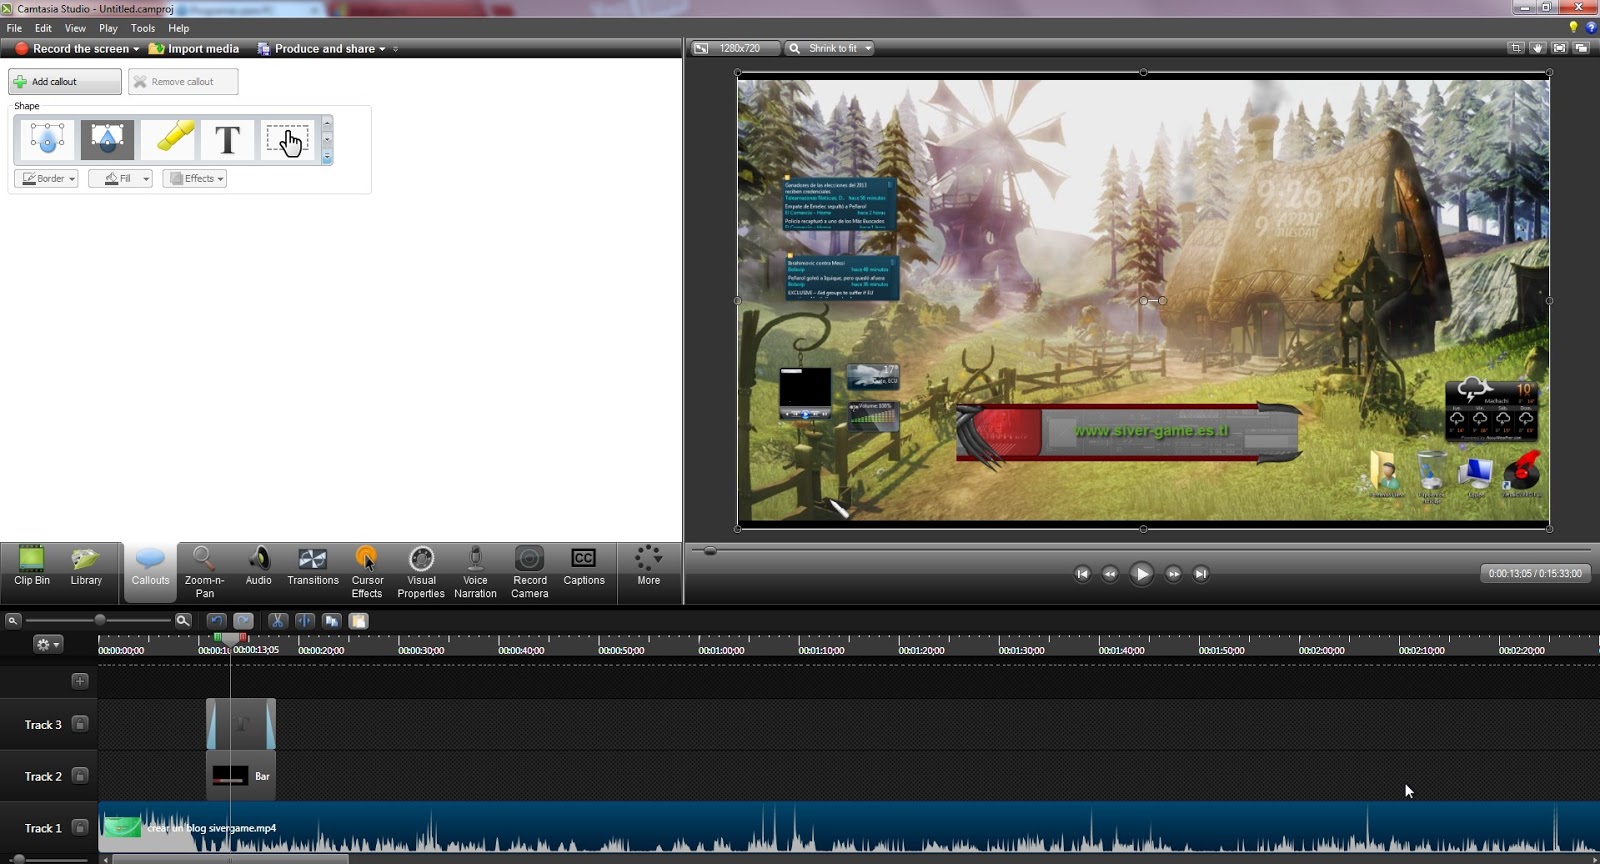
Task: Open the Border dropdown
Action: click(x=46, y=178)
